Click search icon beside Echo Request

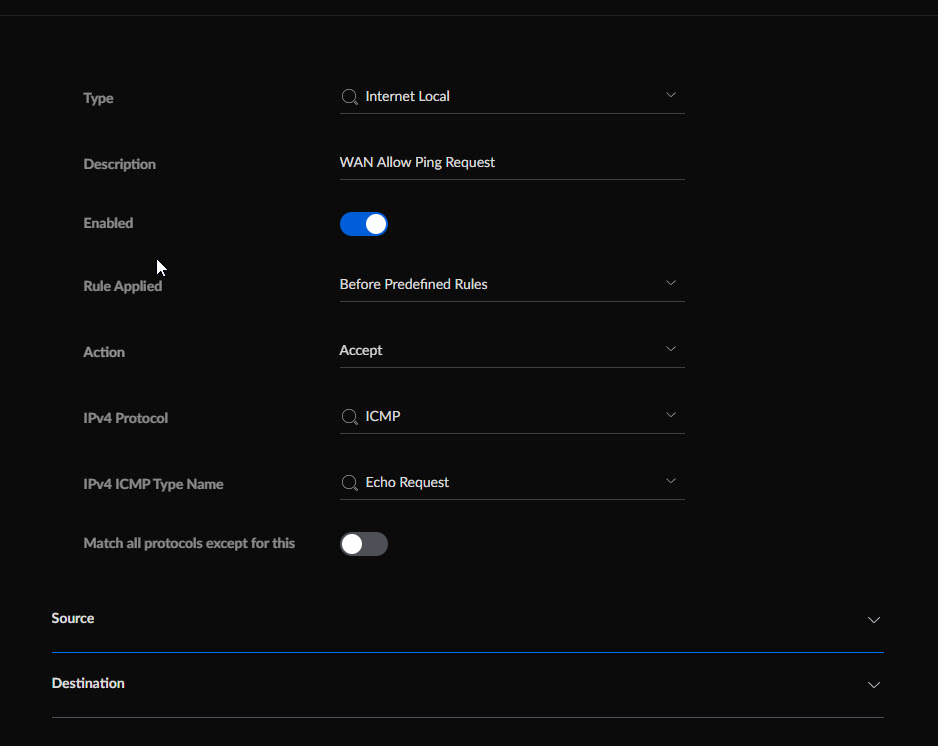pos(349,483)
